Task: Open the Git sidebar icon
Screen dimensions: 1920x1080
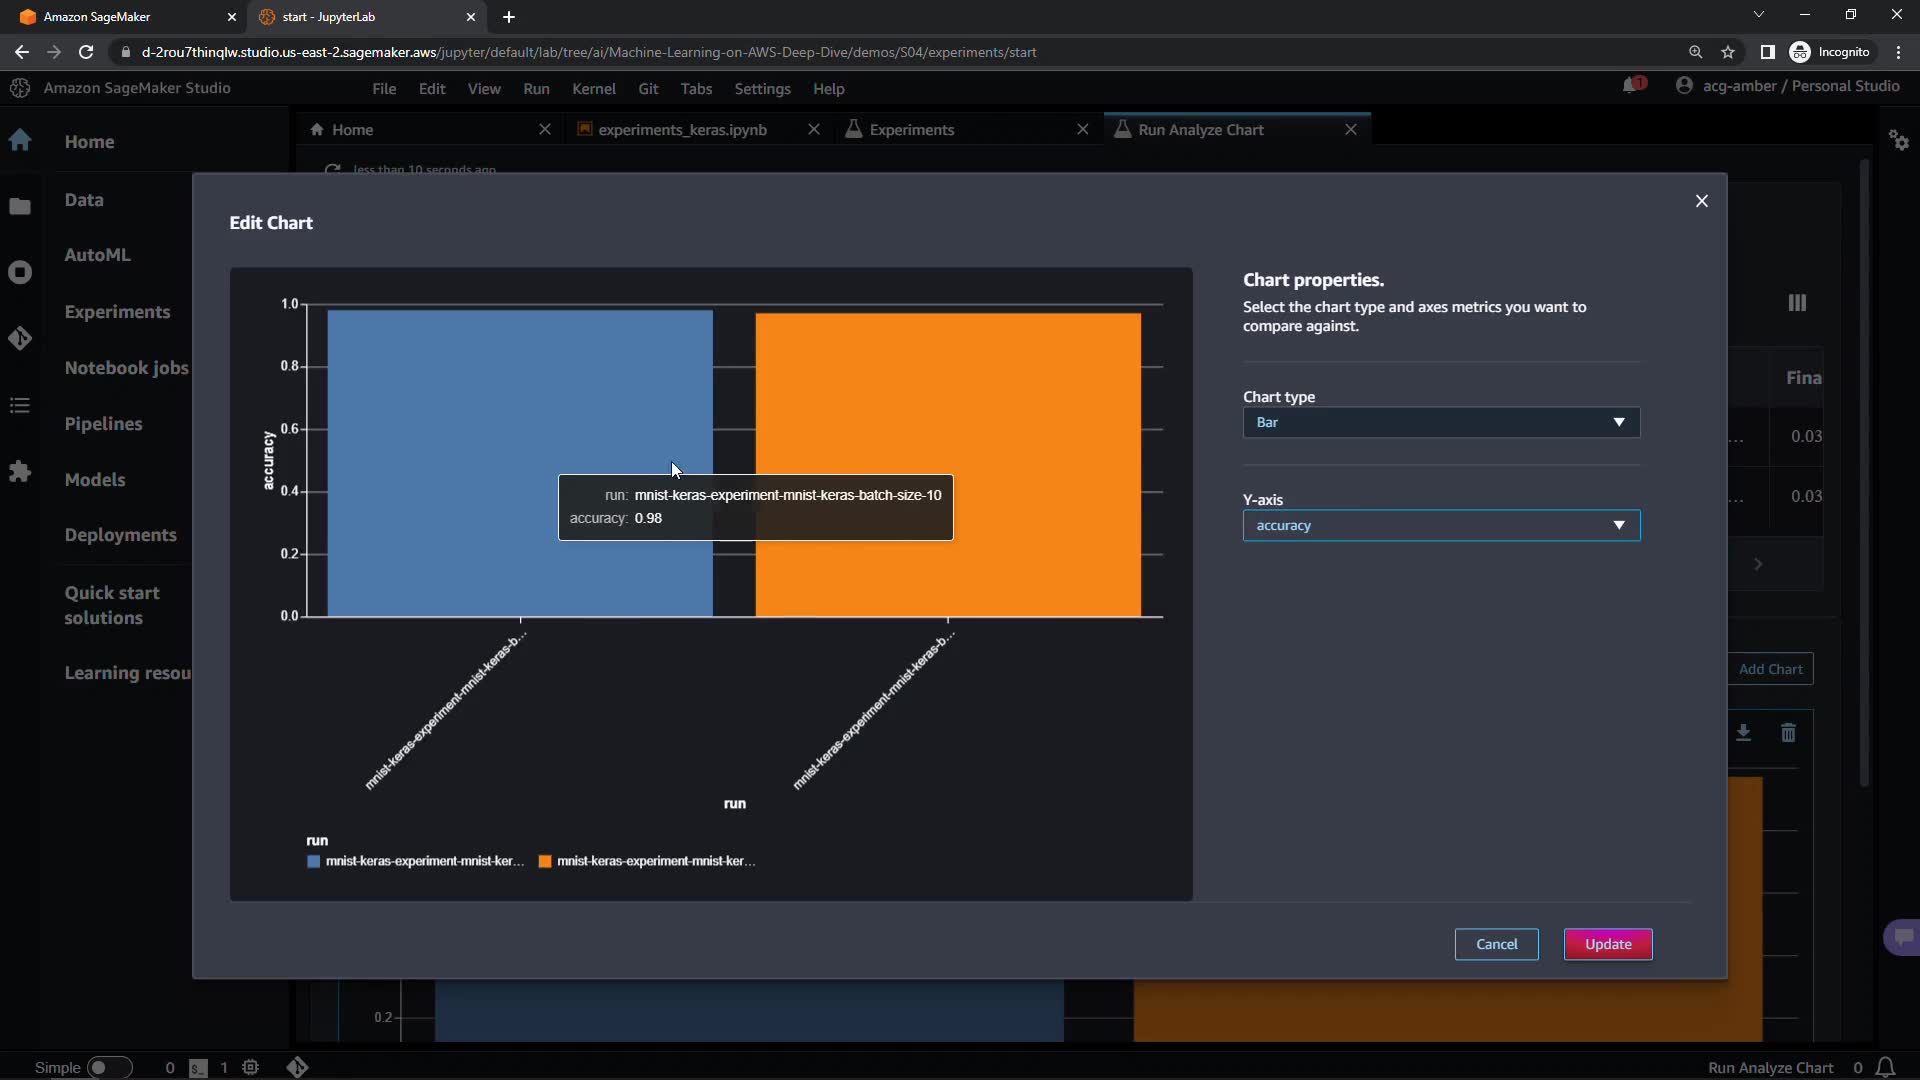Action: tap(20, 339)
